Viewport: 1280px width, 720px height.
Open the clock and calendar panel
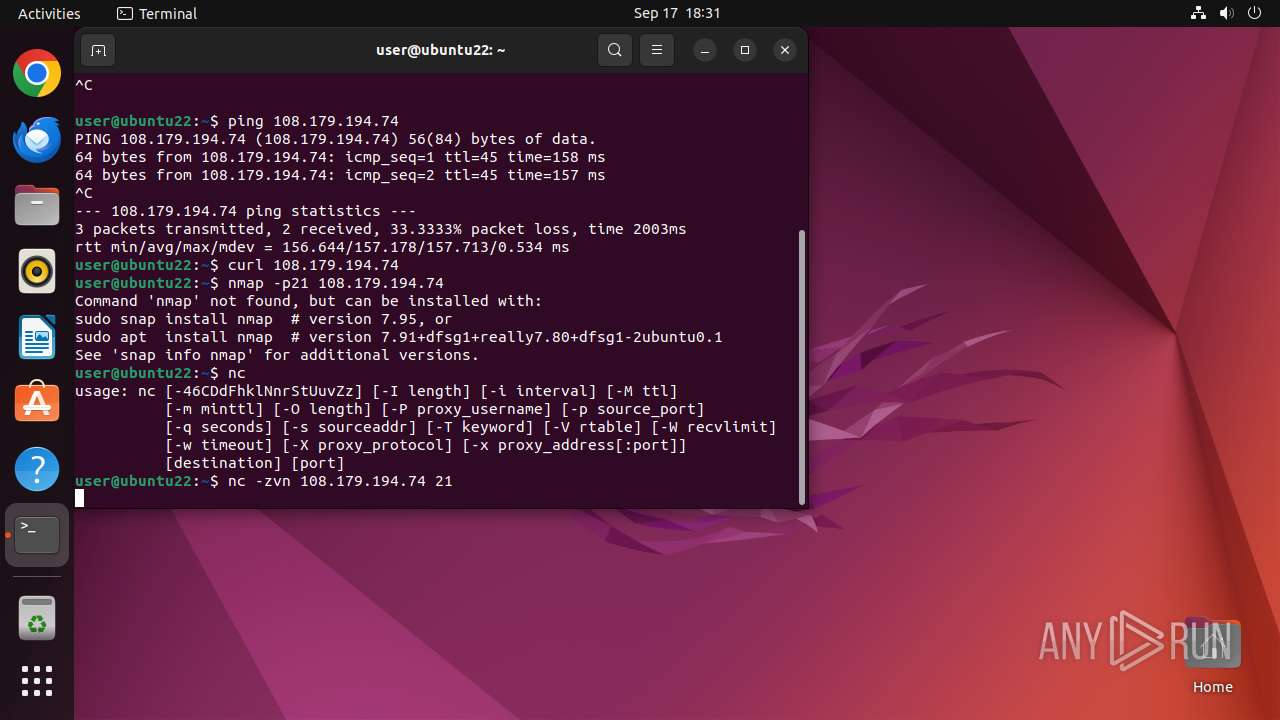(677, 13)
